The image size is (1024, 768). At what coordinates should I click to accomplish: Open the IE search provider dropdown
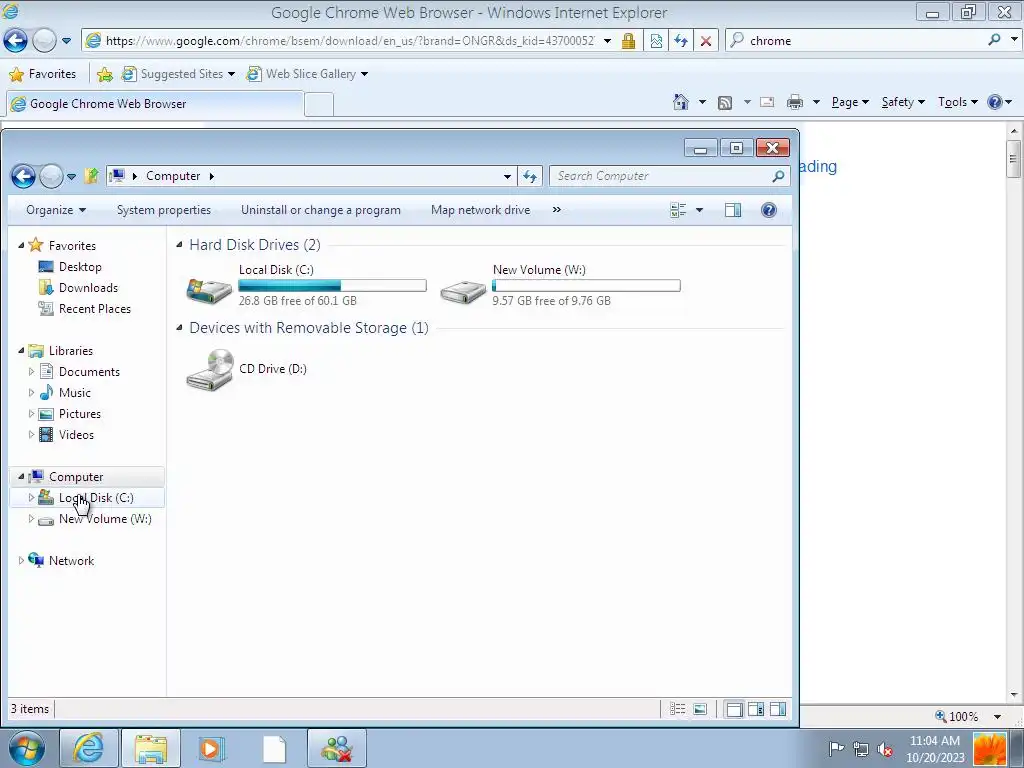(1014, 40)
